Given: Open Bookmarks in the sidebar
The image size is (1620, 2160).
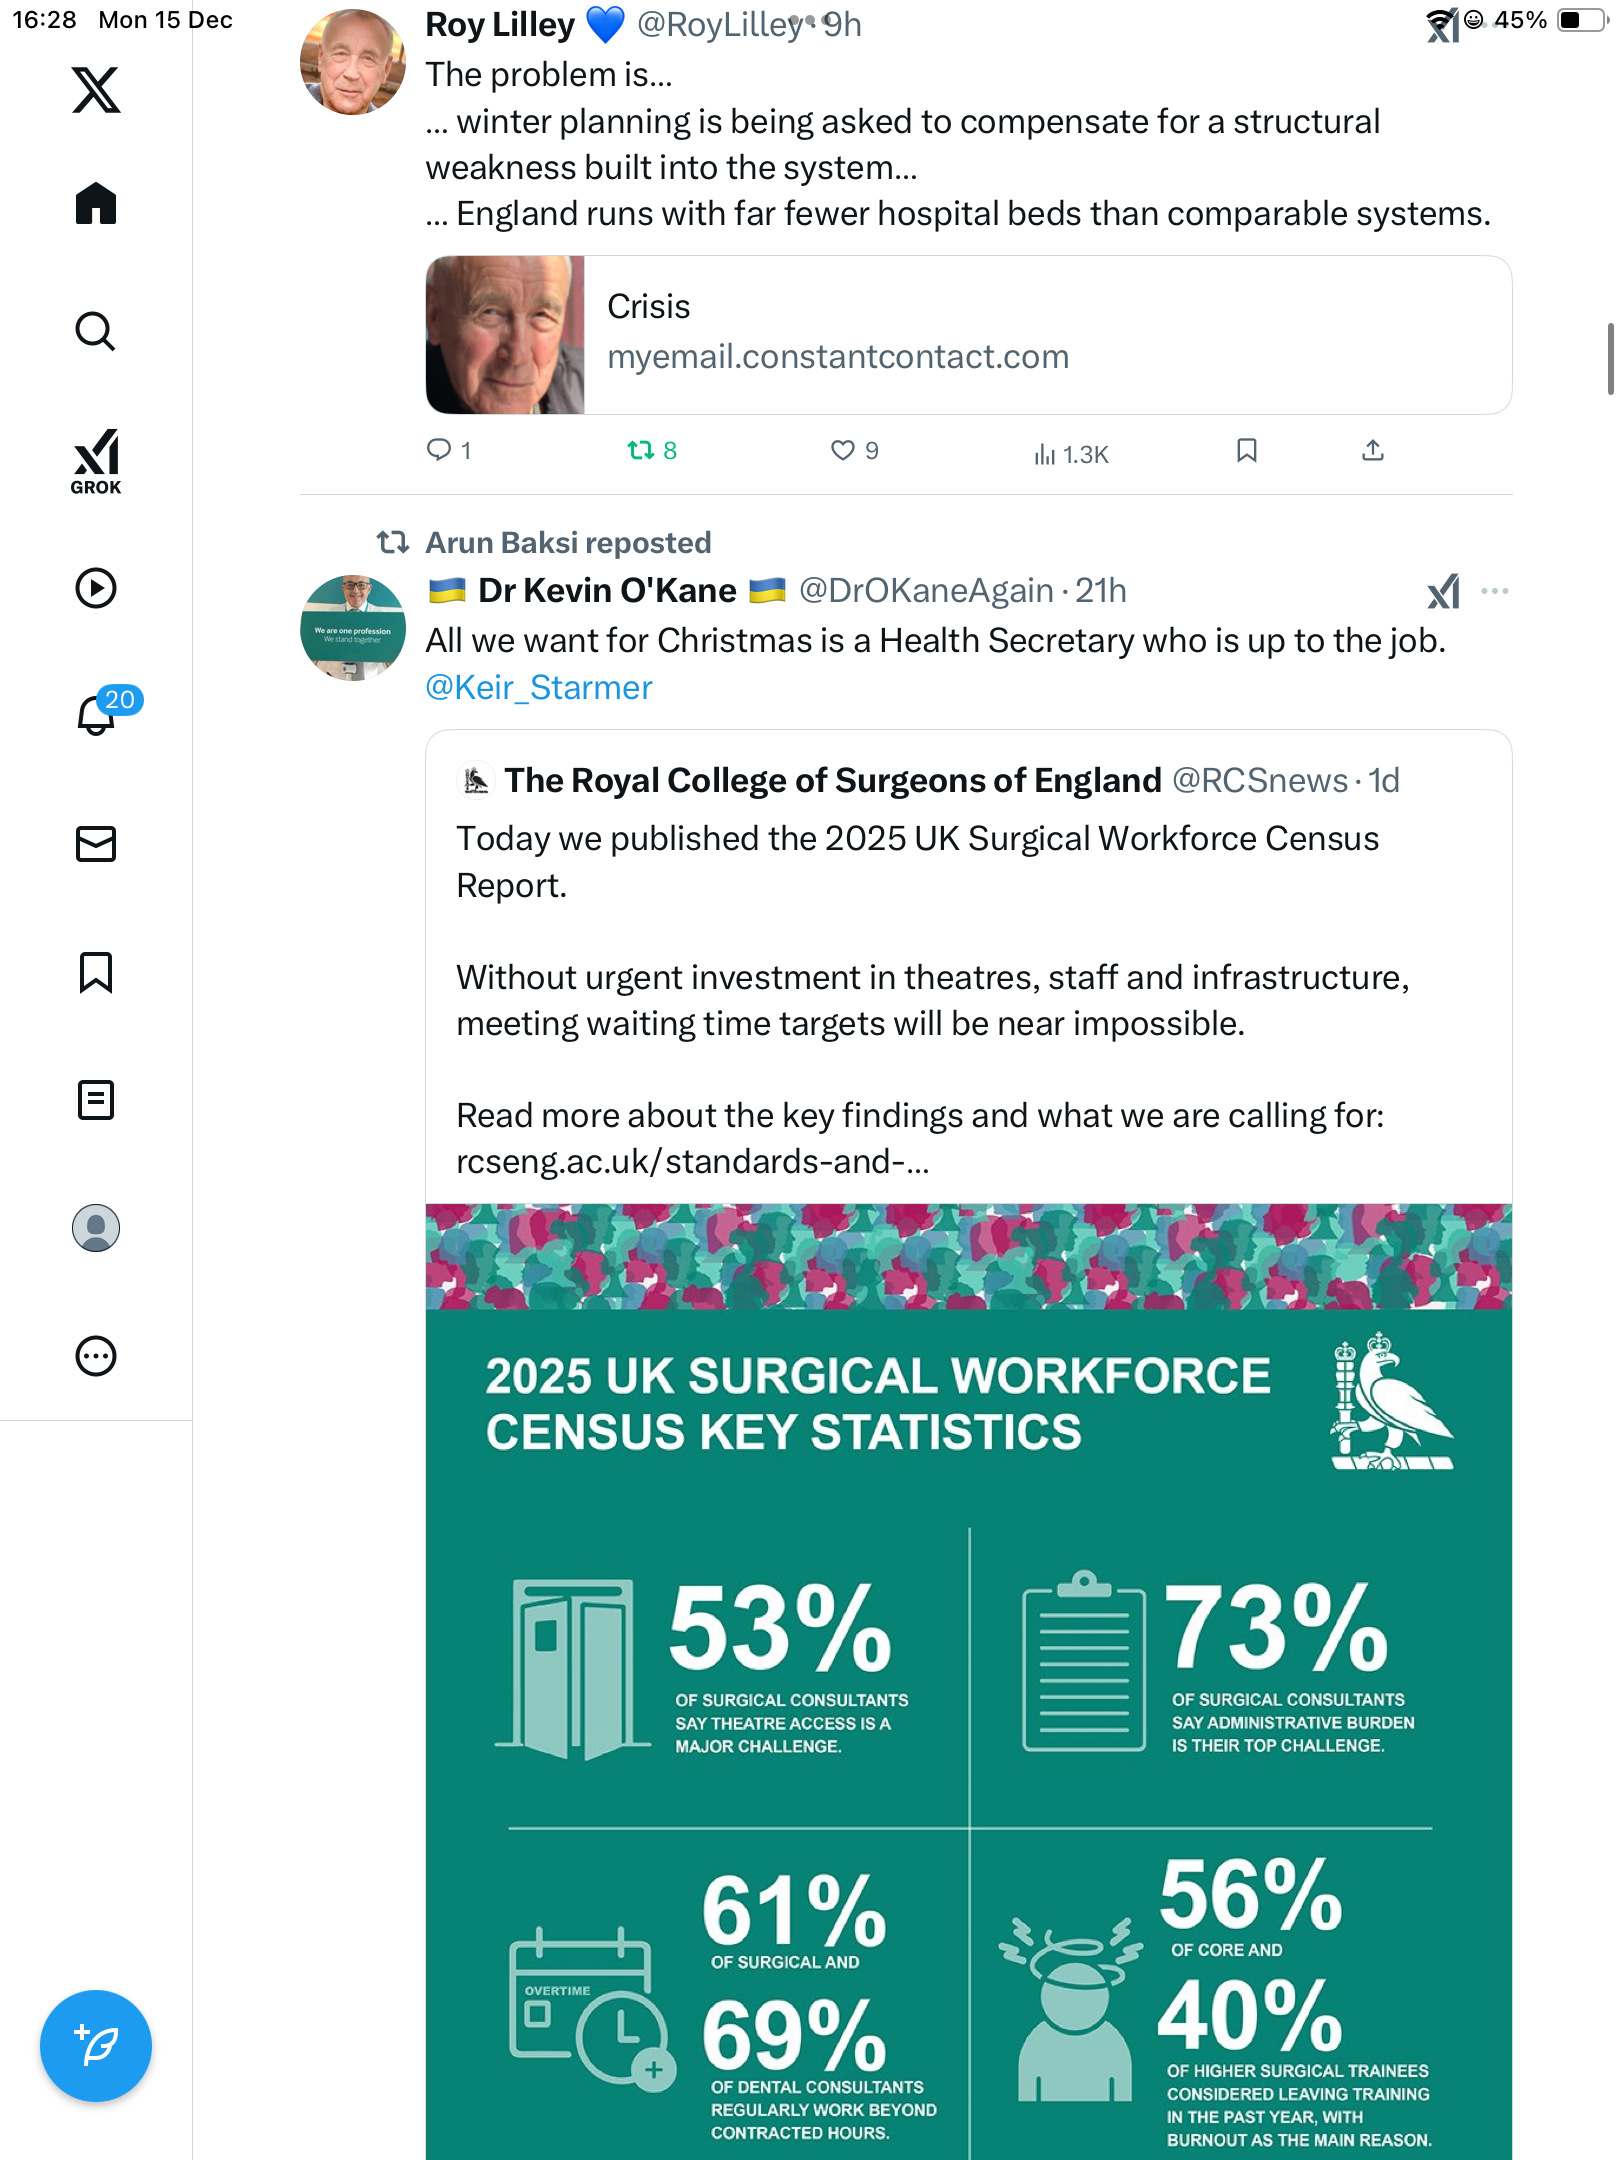Looking at the screenshot, I should (96, 972).
